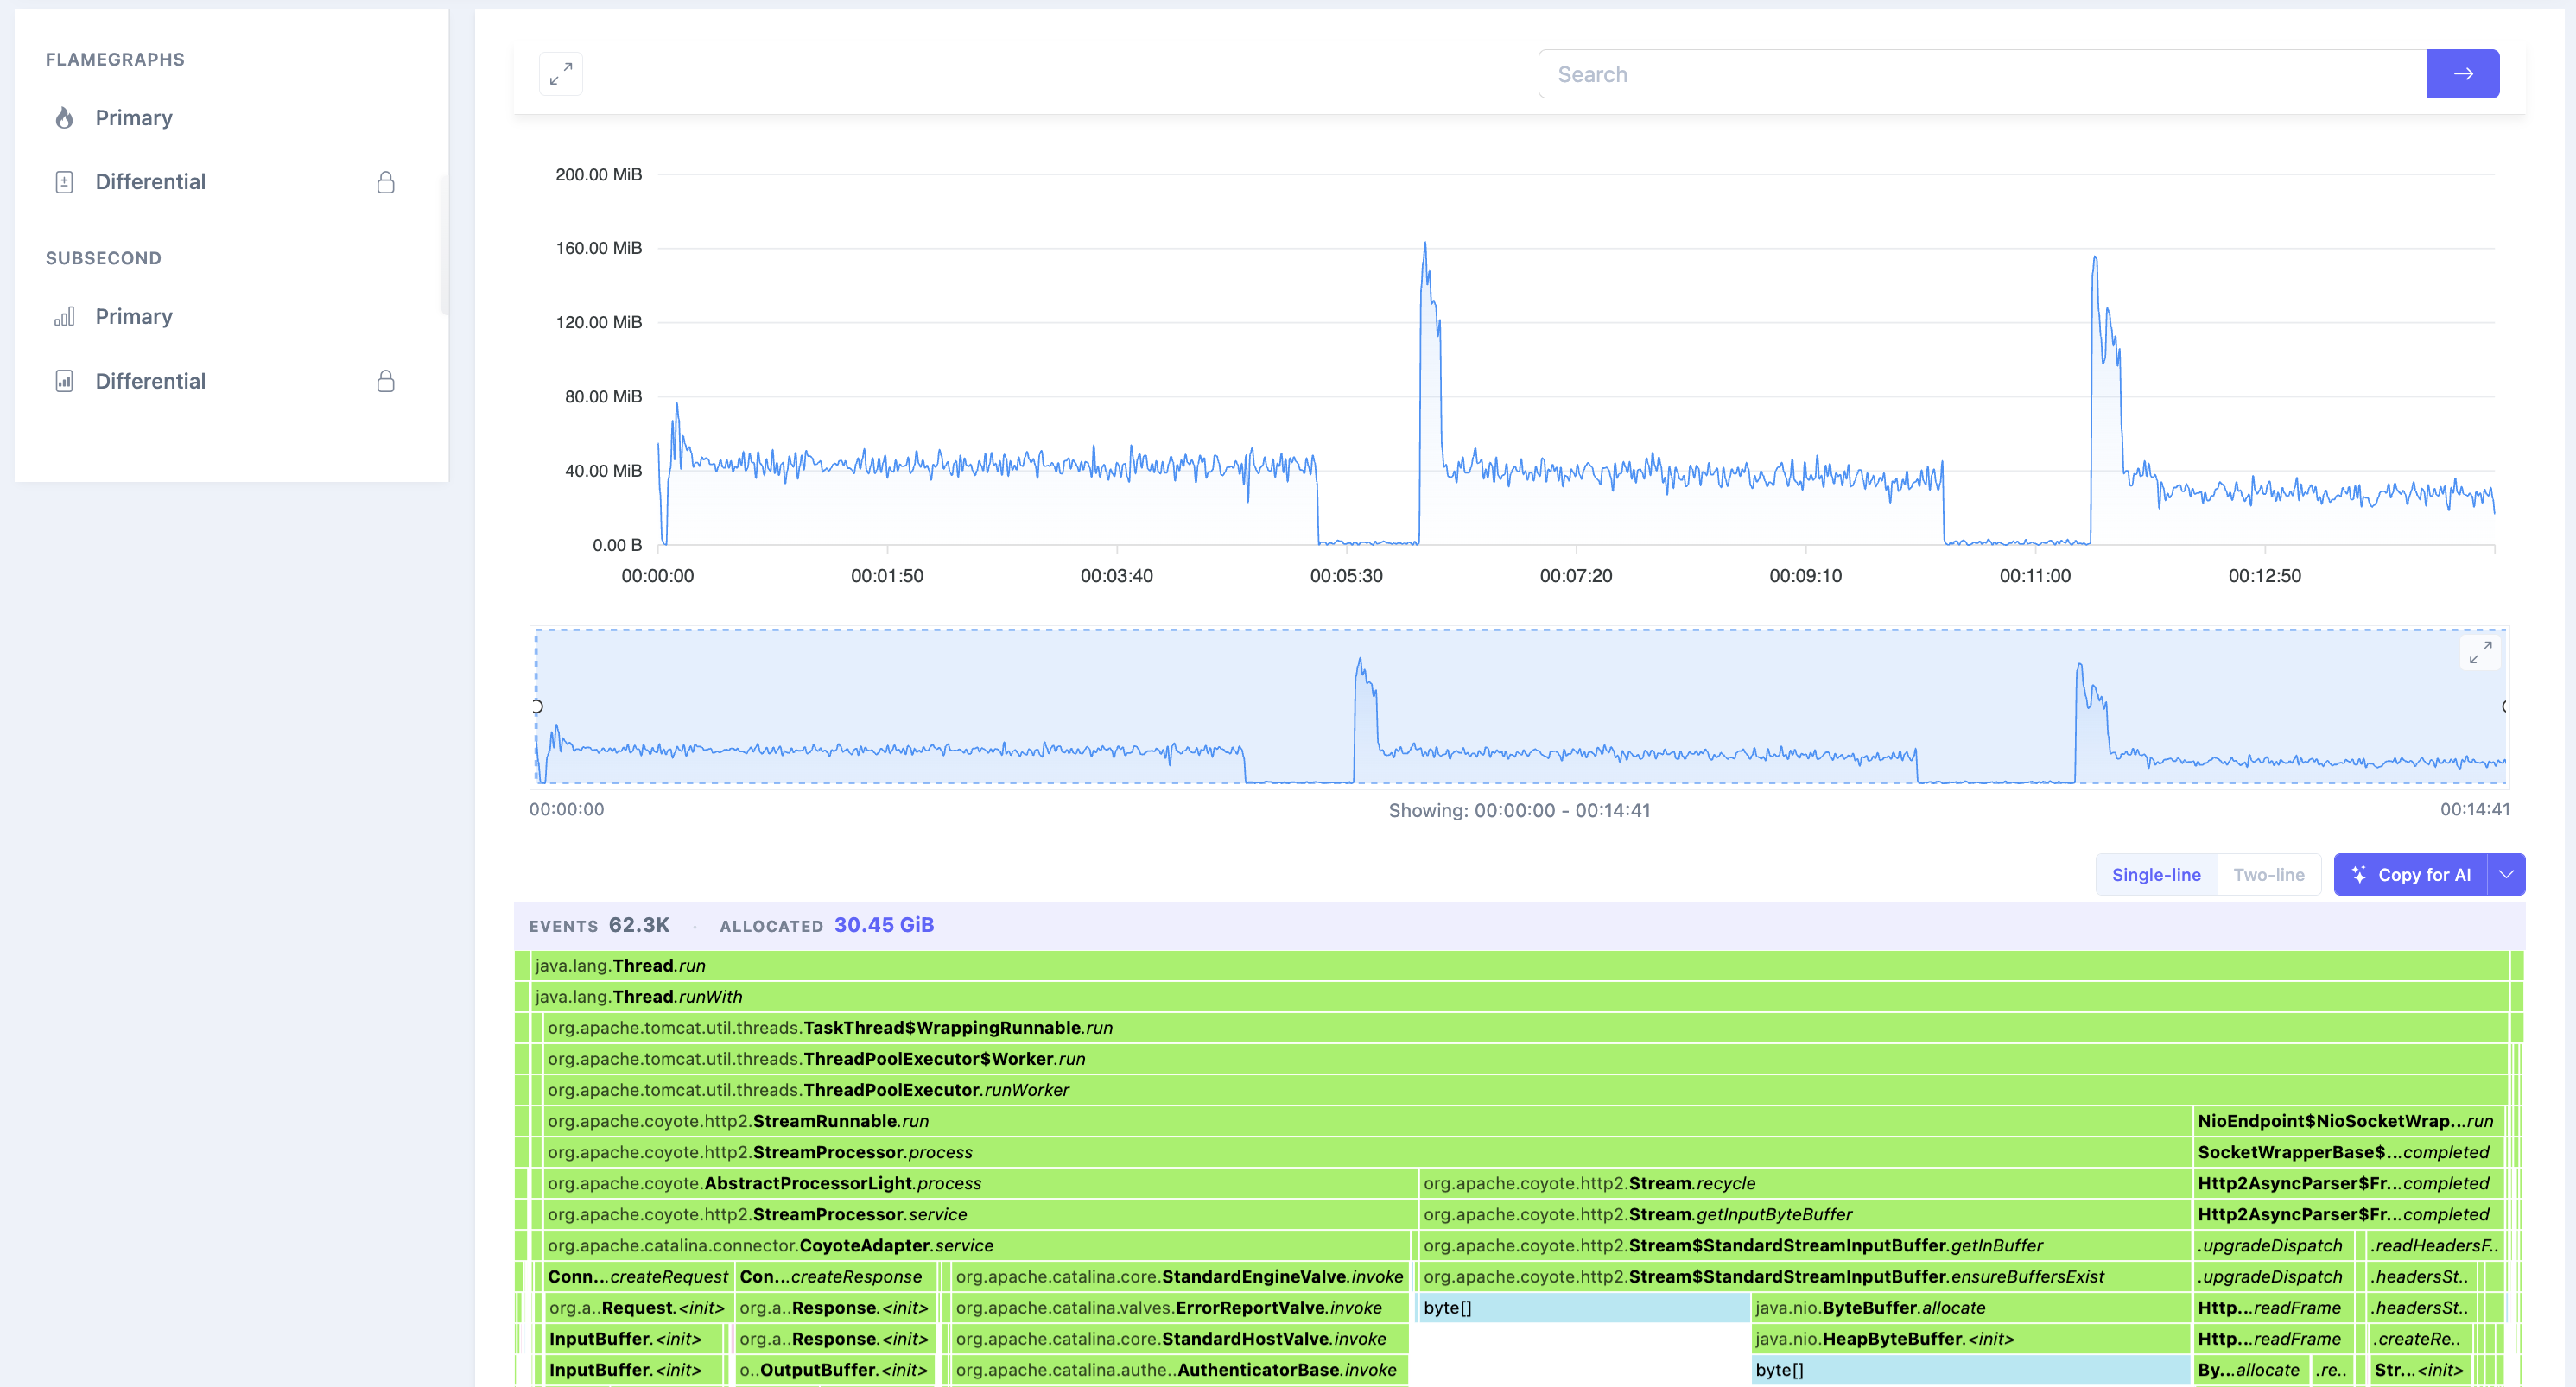Open the Copy for AI dropdown arrow
This screenshot has height=1387, width=2576.
pyautogui.click(x=2506, y=875)
